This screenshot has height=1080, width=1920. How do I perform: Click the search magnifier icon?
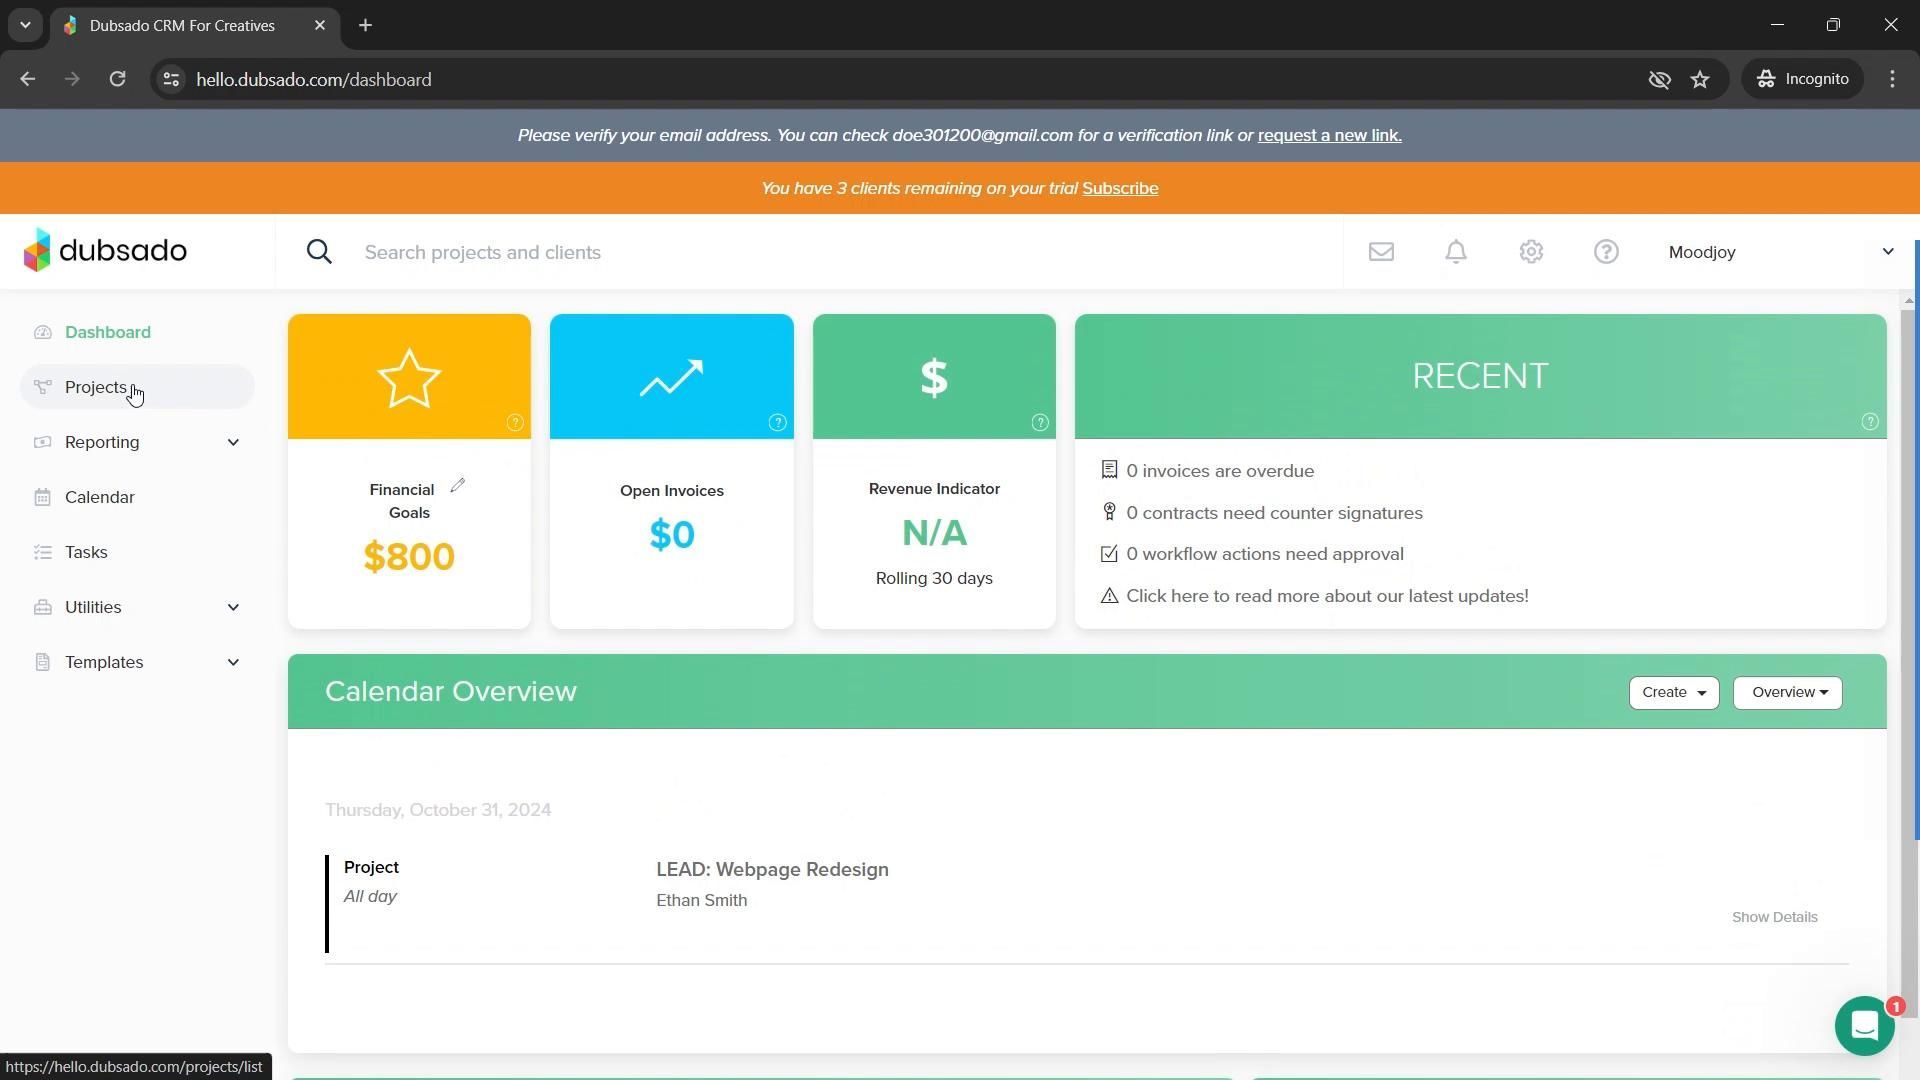click(319, 252)
